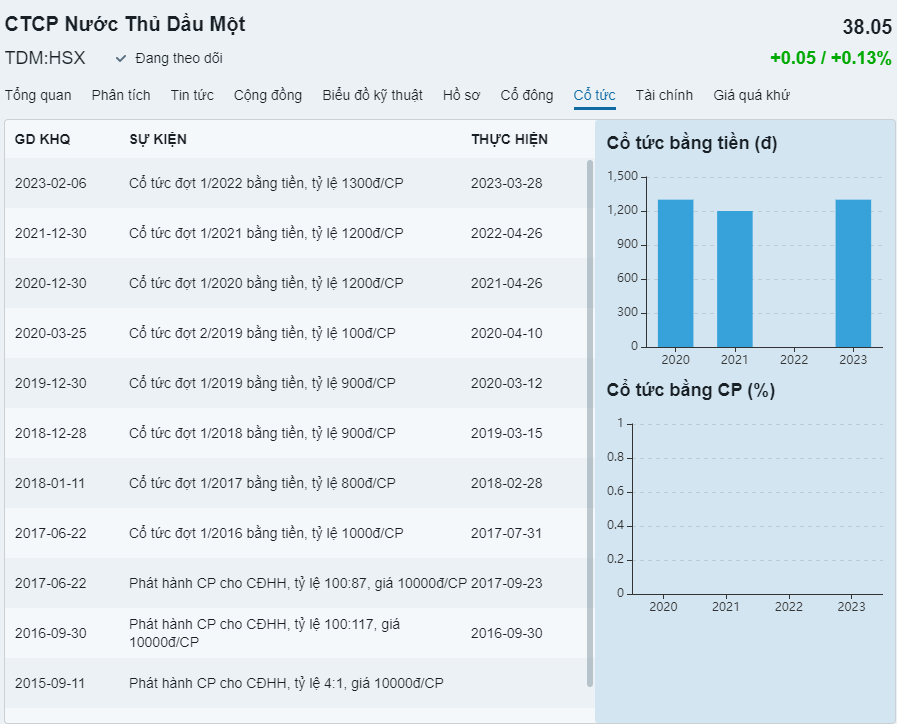Click payment date 2020-04-10
The width and height of the screenshot is (897, 724).
click(x=506, y=333)
